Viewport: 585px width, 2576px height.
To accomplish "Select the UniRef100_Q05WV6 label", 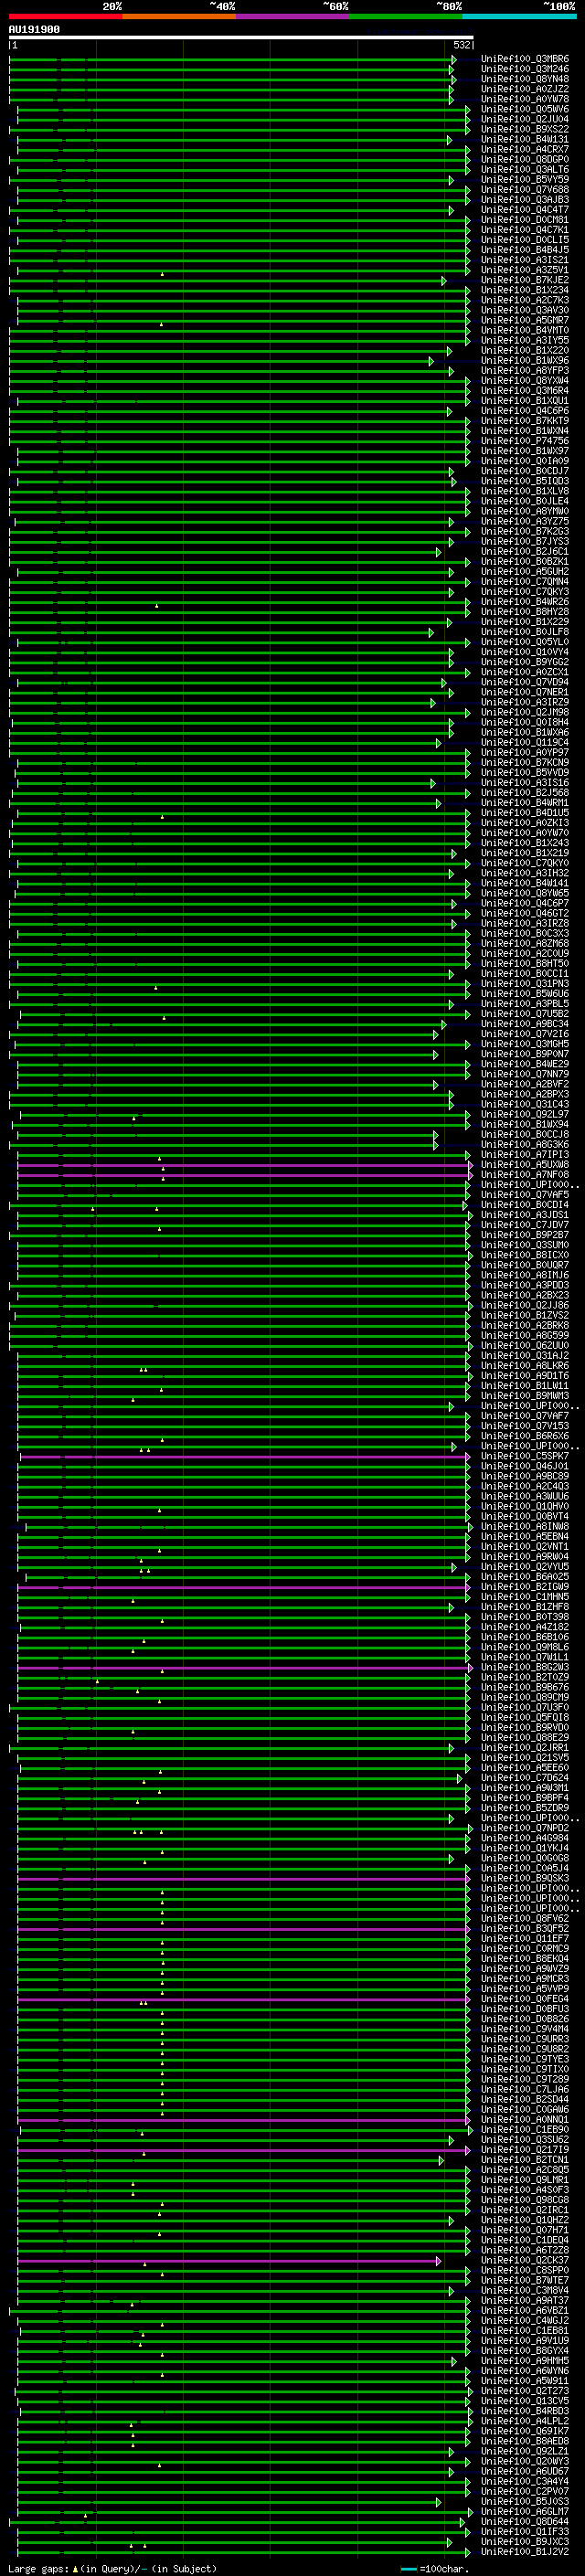I will click(x=525, y=110).
